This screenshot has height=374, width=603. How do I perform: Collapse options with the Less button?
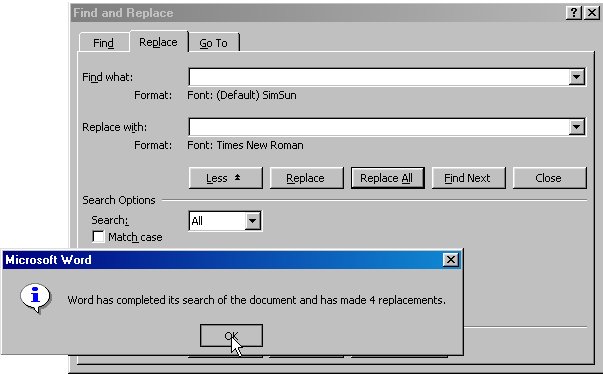pos(226,178)
